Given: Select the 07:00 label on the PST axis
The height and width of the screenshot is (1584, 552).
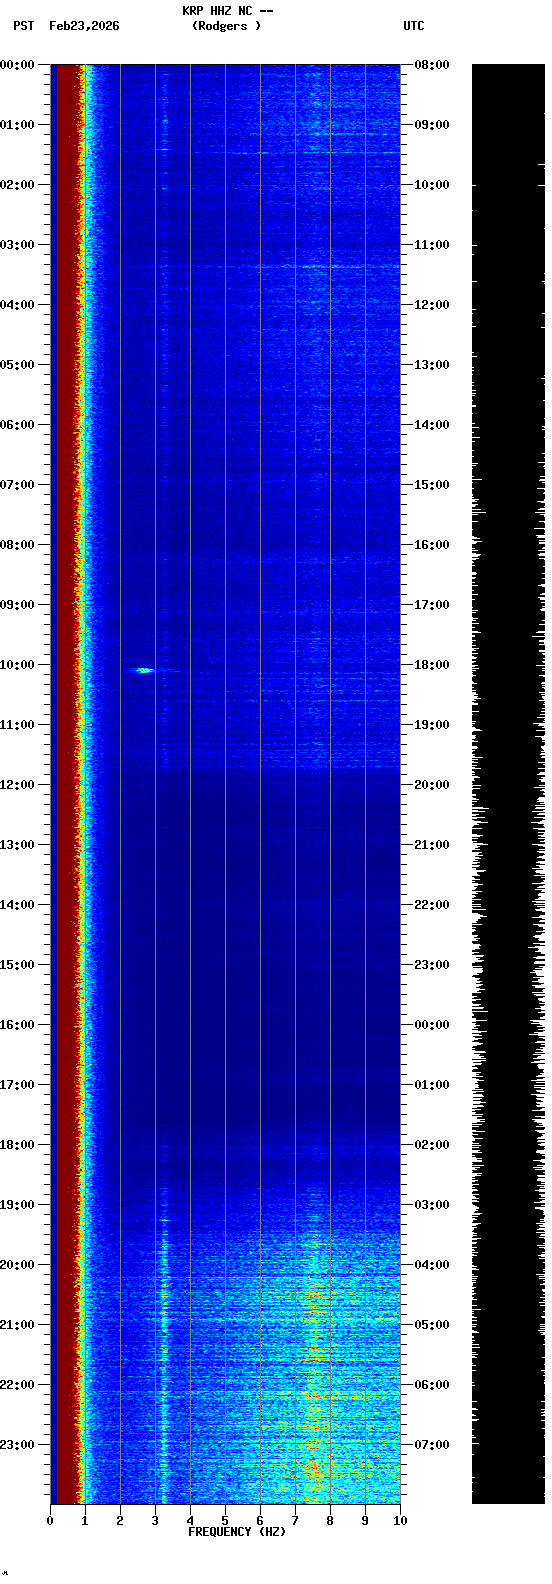Looking at the screenshot, I should coord(18,485).
